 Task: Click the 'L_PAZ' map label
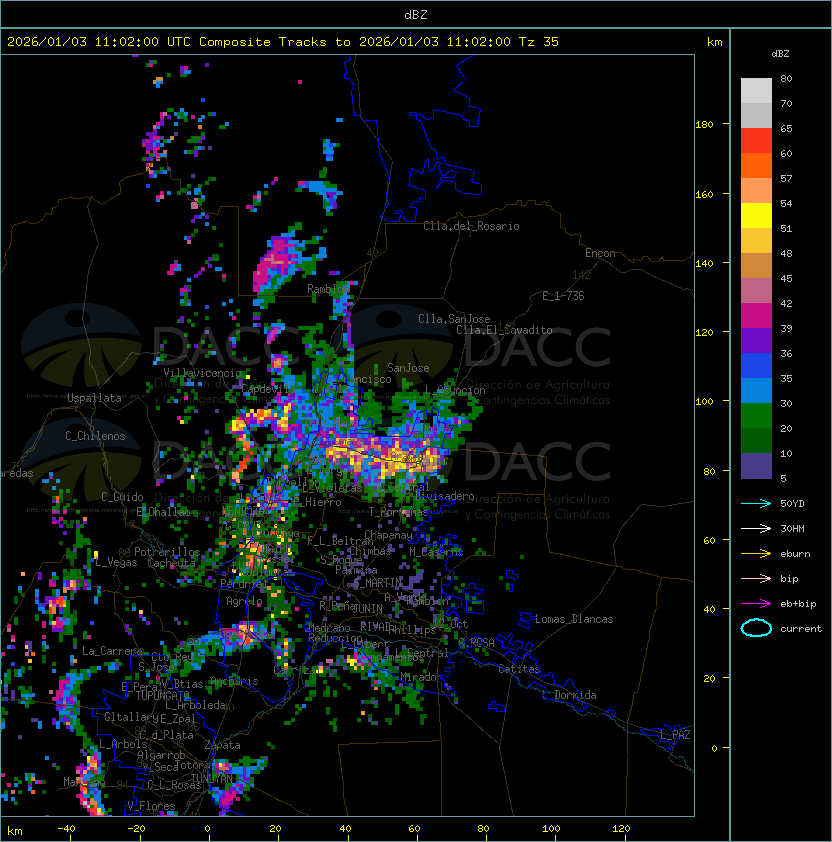[x=675, y=735]
